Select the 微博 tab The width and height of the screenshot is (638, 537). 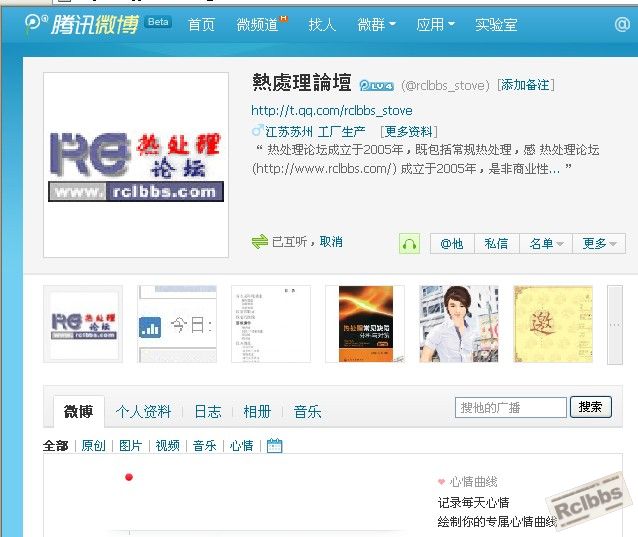pyautogui.click(x=79, y=411)
